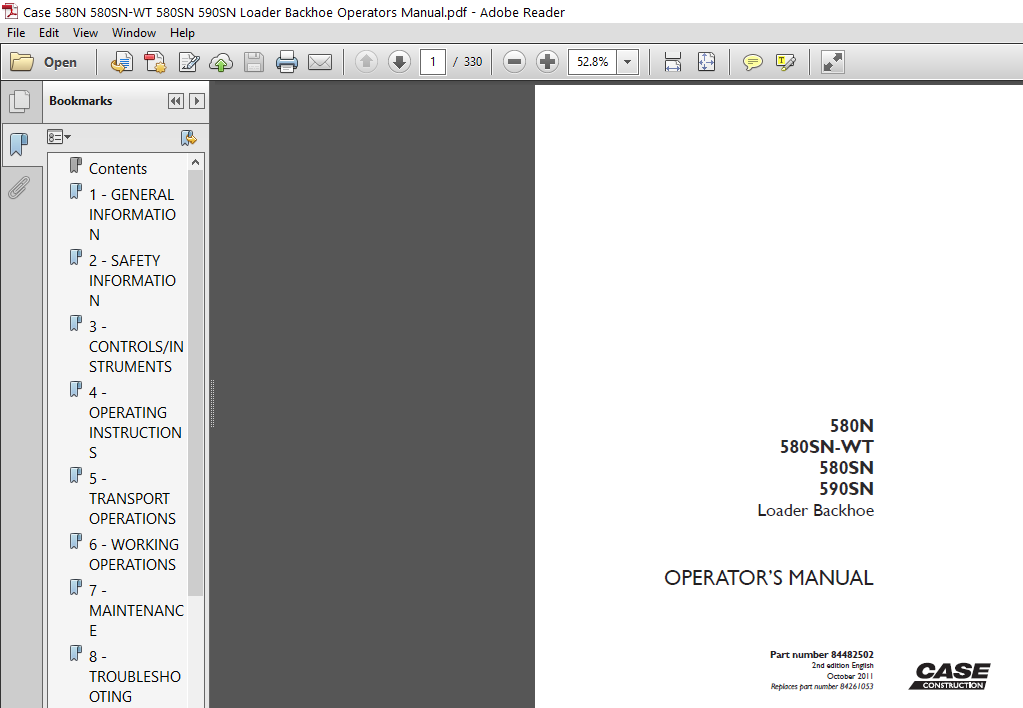Image resolution: width=1023 pixels, height=708 pixels.
Task: Click the 52.8% zoom value field
Action: coord(592,62)
